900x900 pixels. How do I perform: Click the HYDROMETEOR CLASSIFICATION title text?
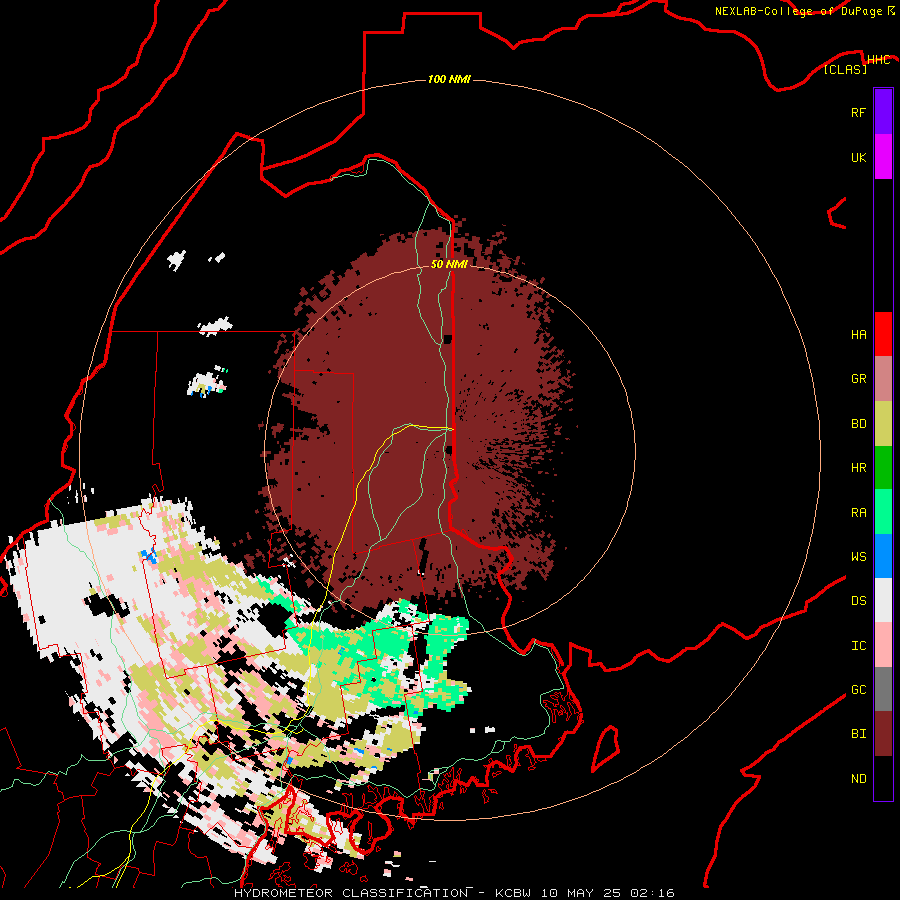(x=351, y=893)
